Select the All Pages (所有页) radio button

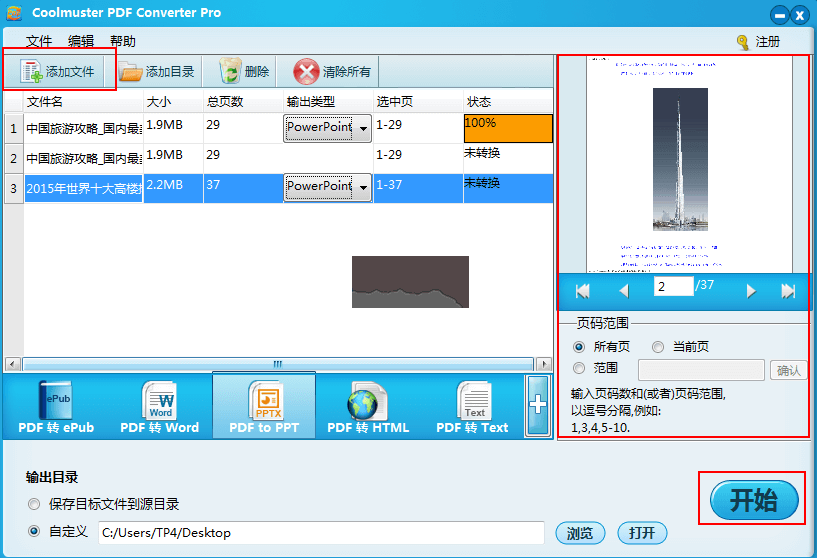point(578,346)
